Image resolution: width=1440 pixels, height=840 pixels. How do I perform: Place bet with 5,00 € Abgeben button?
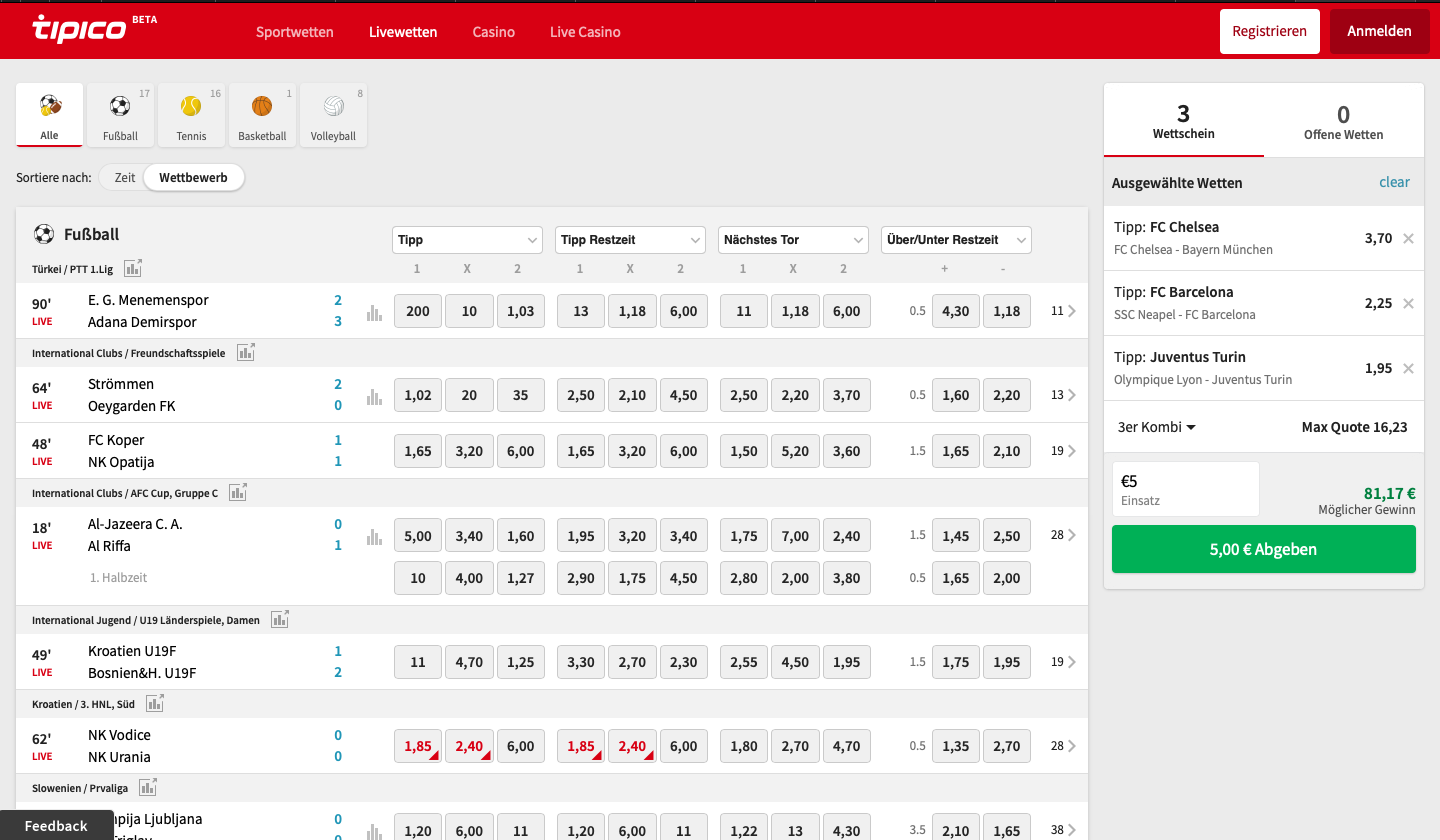(1263, 549)
